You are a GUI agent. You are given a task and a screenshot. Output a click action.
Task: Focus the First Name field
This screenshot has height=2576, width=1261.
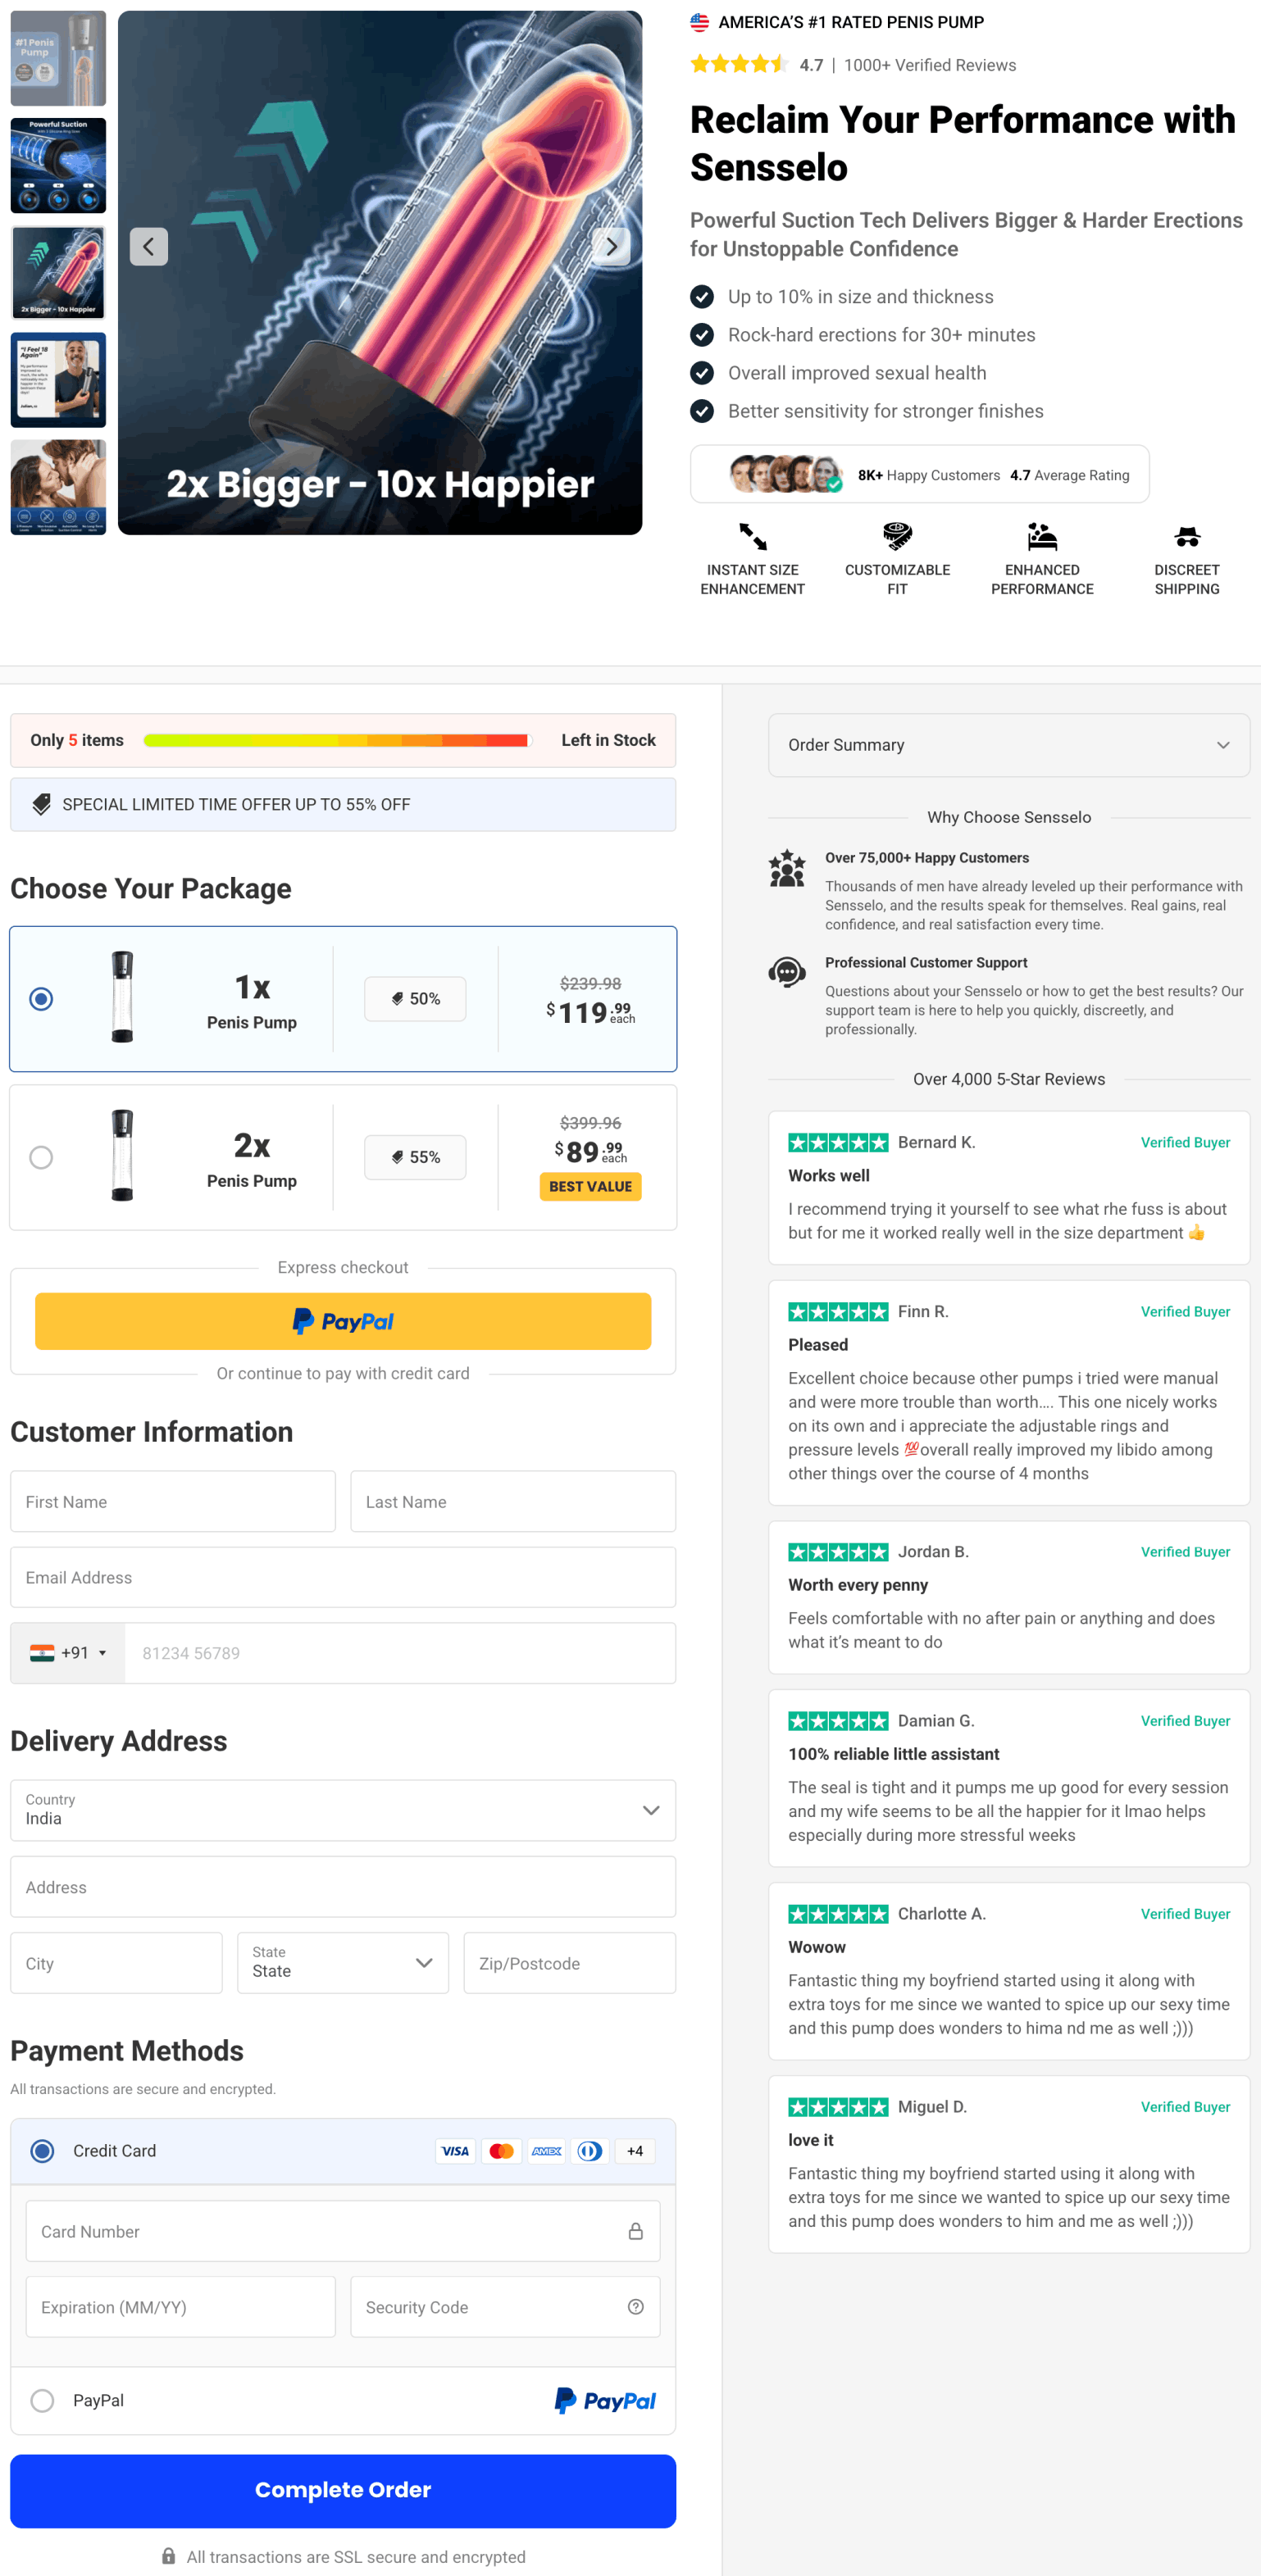coord(173,1501)
